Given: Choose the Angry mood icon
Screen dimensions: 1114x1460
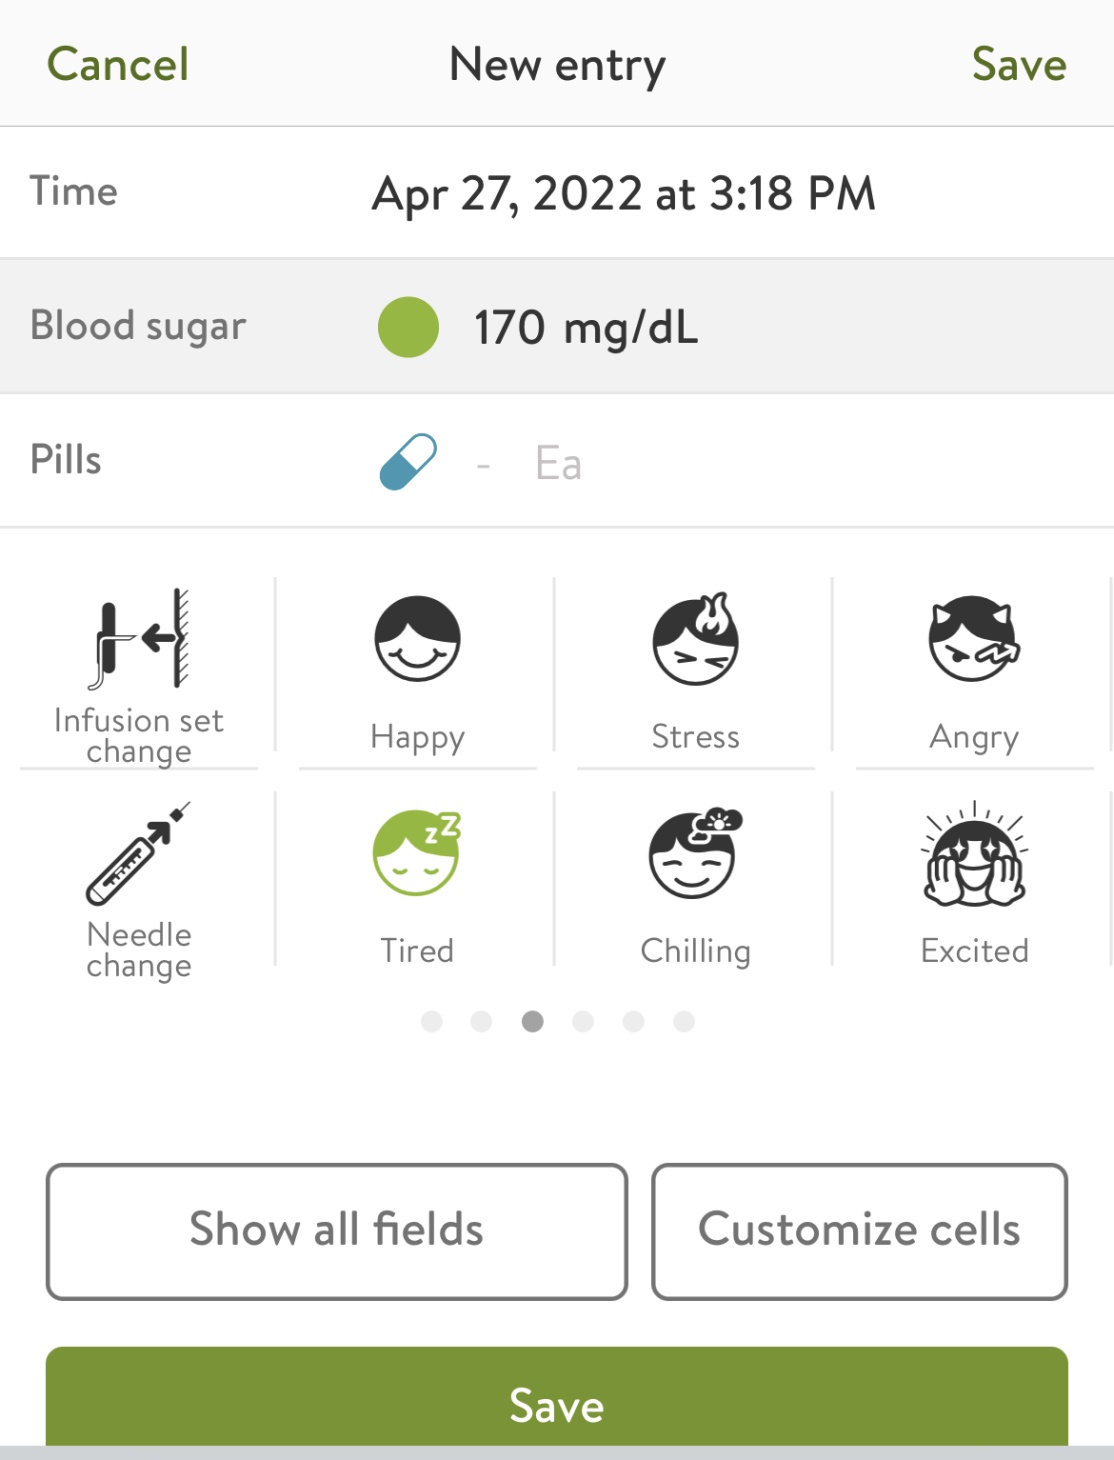Looking at the screenshot, I should coord(974,639).
